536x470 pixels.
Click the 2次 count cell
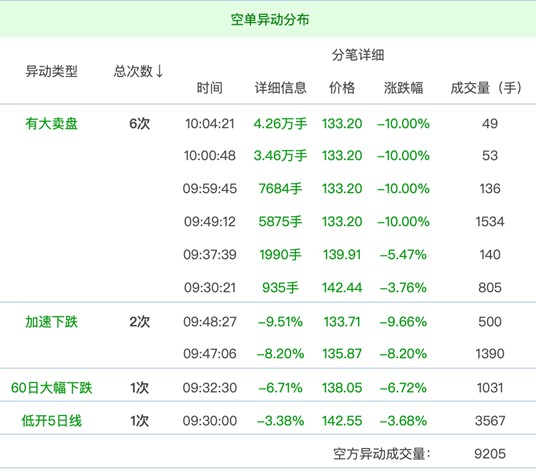coord(139,322)
